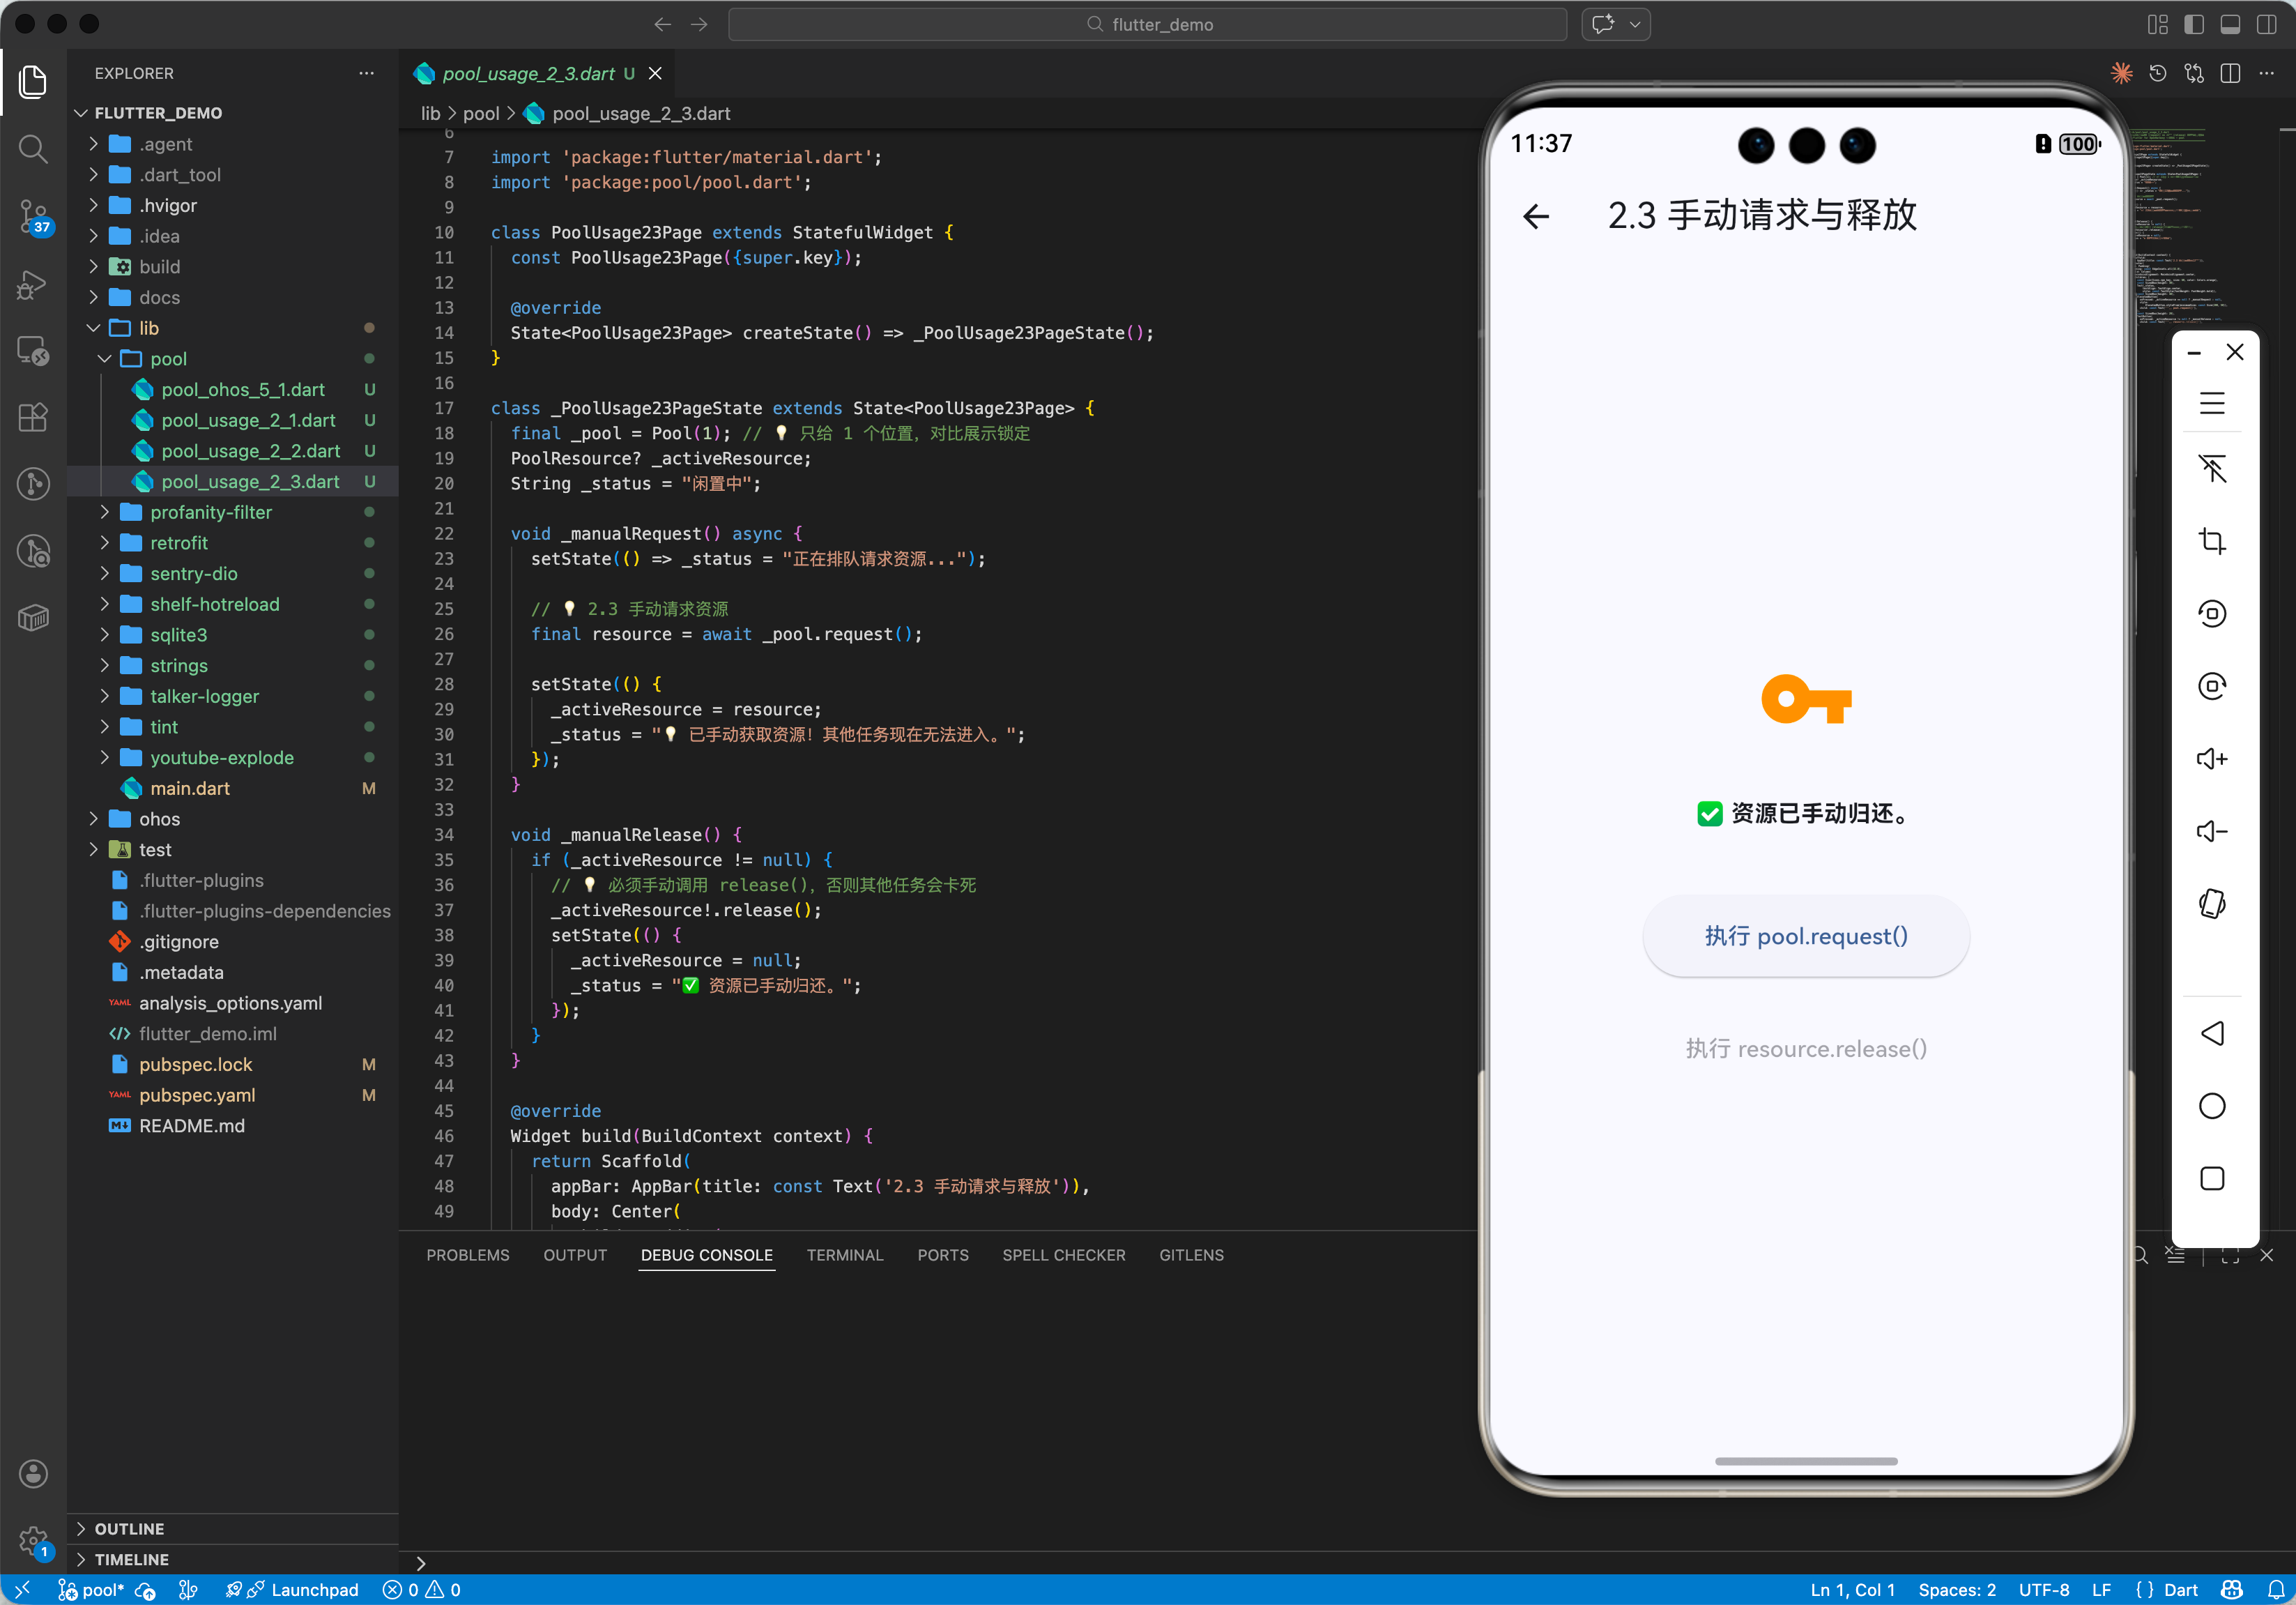Collapse the pool folder
Viewport: 2296px width, 1605px height.
coord(168,358)
